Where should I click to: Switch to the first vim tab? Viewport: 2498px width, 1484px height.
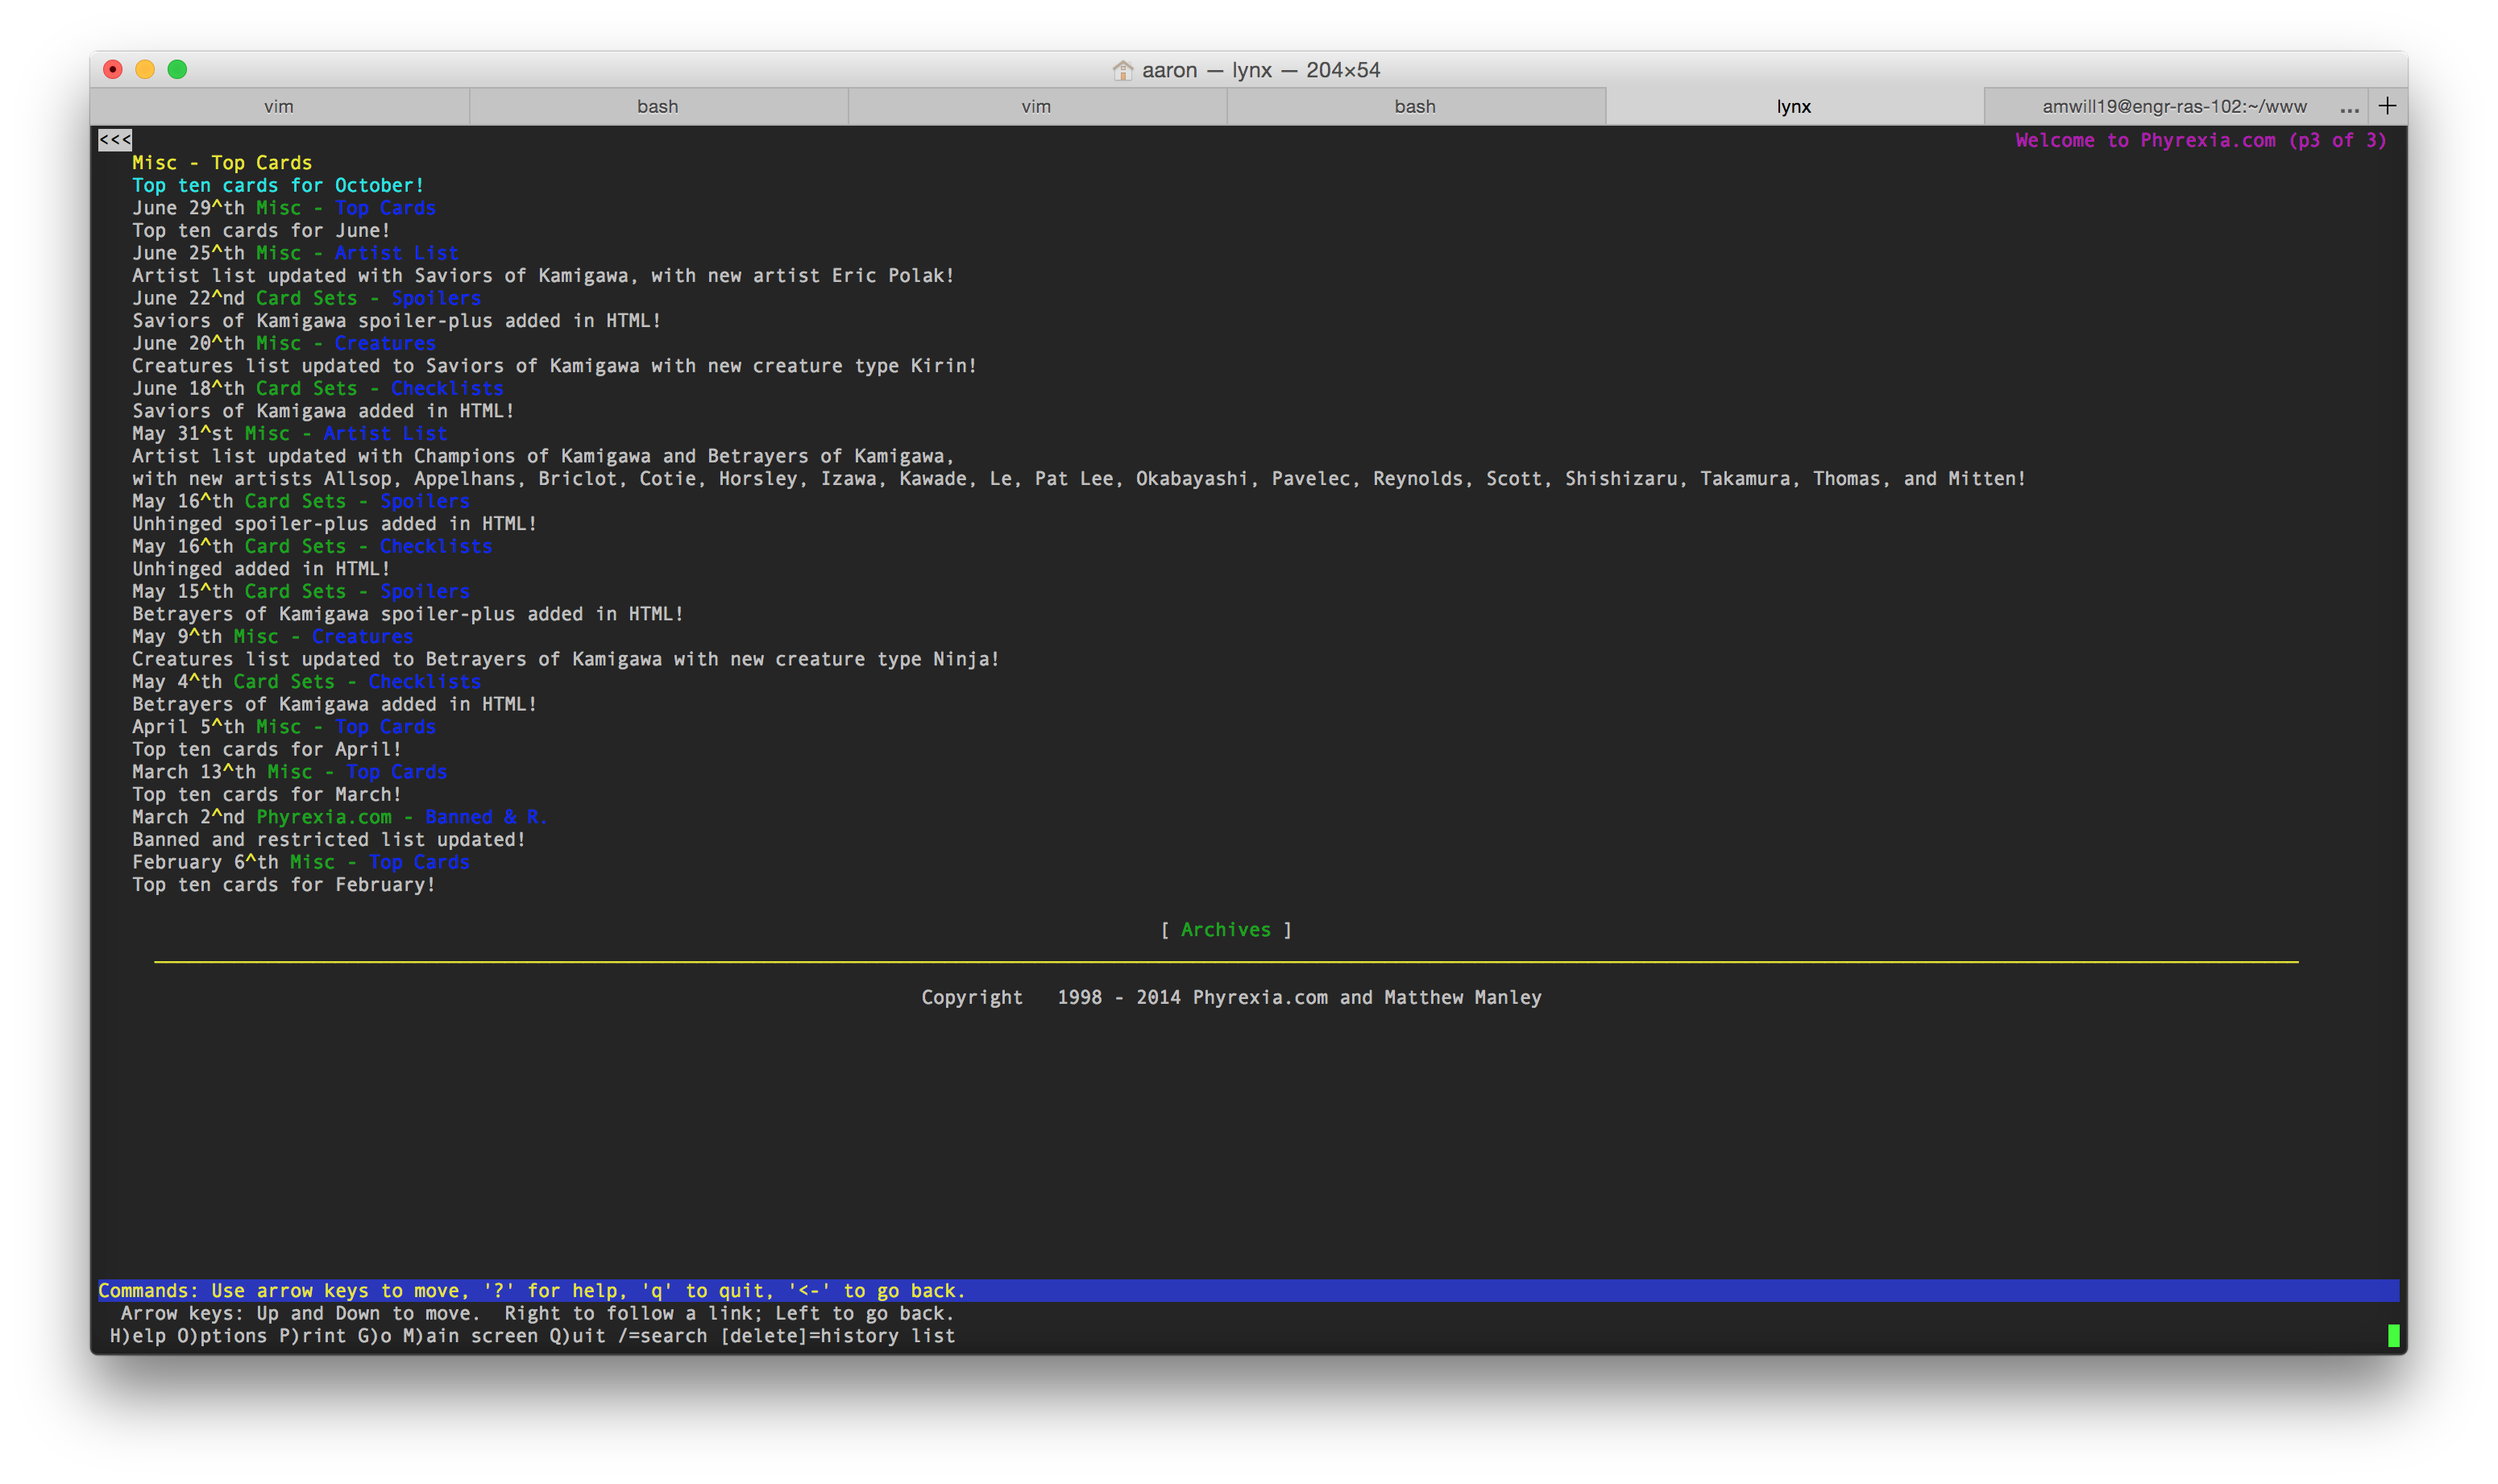279,106
